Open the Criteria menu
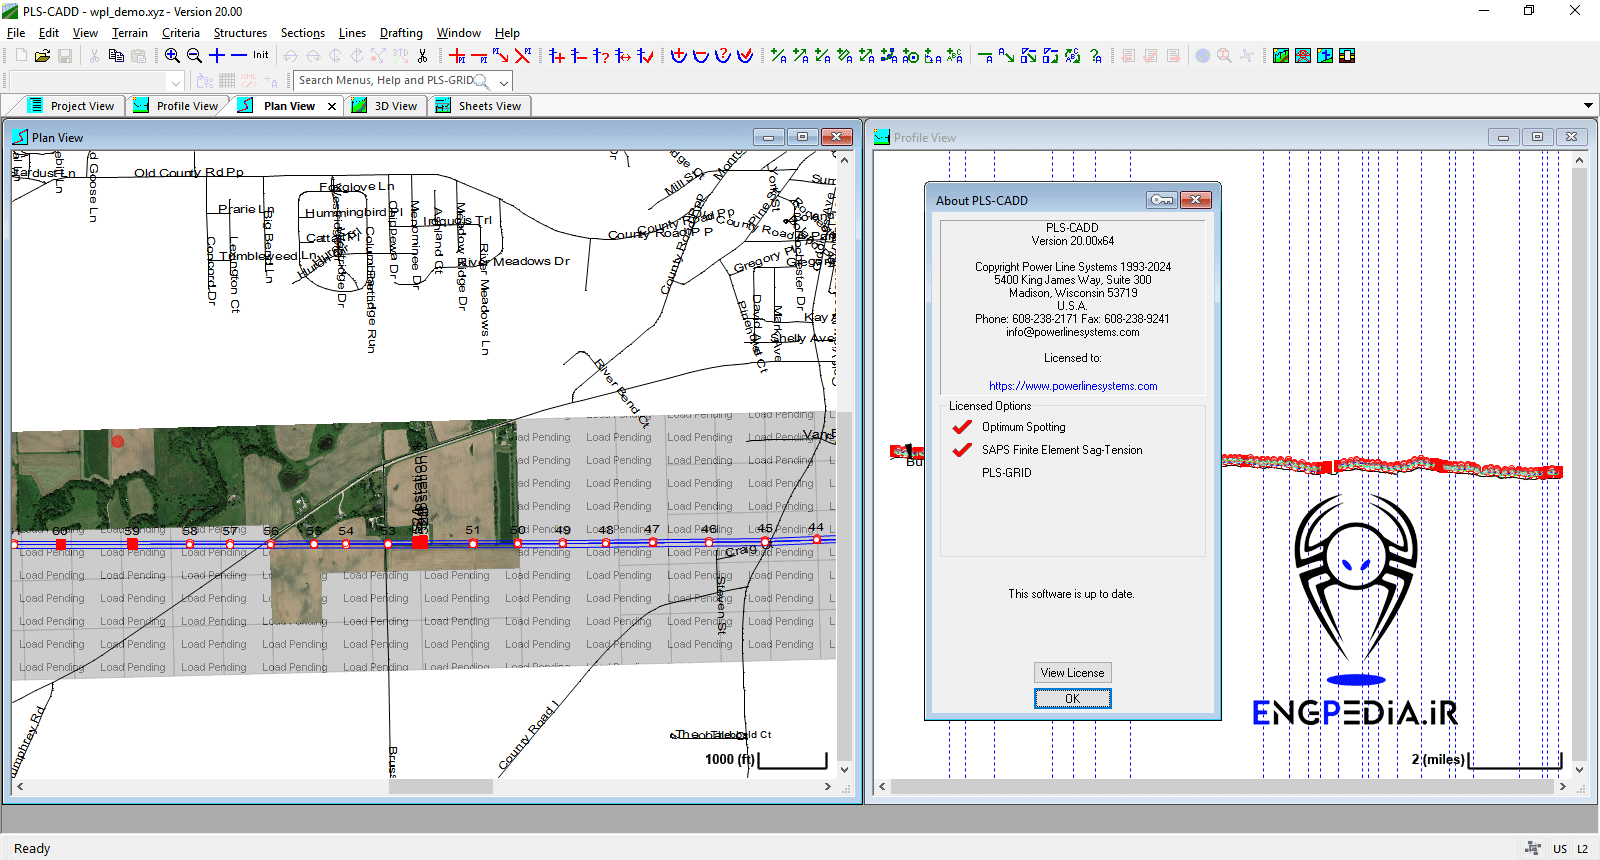Image resolution: width=1600 pixels, height=860 pixels. [181, 33]
